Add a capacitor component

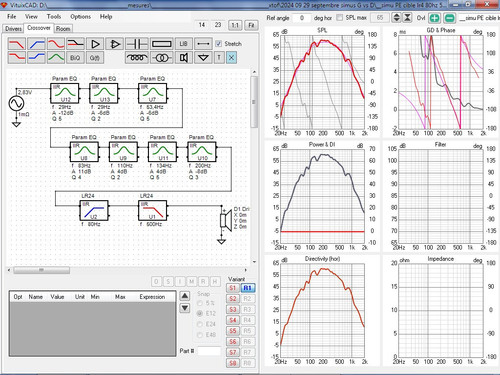pyautogui.click(x=137, y=44)
